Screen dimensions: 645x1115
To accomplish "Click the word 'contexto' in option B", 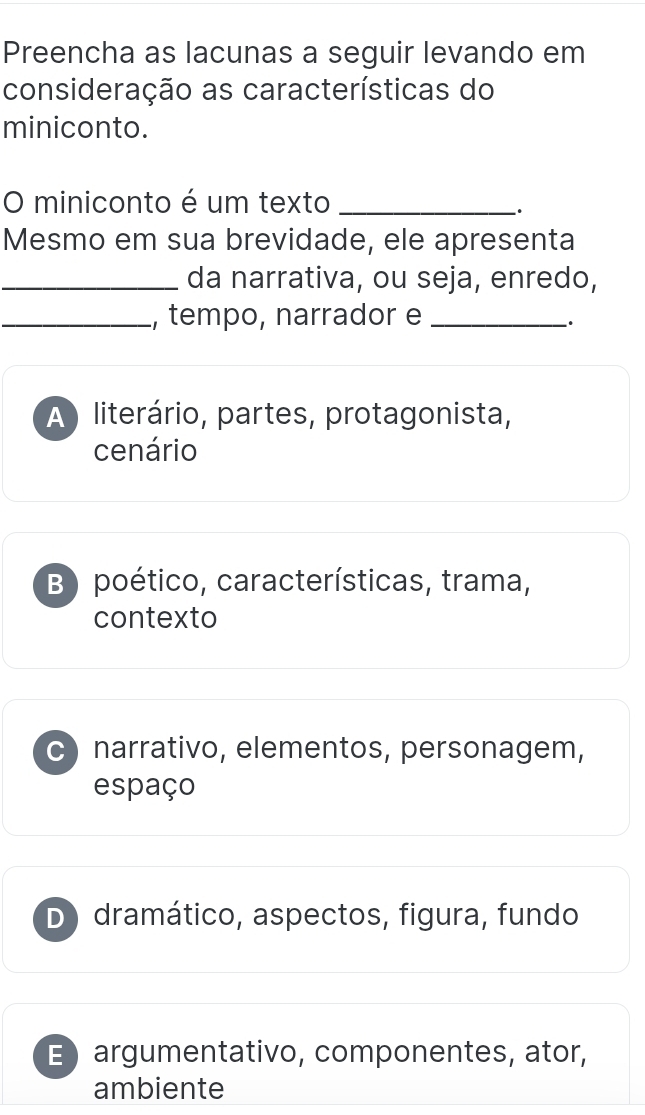I will click(155, 618).
